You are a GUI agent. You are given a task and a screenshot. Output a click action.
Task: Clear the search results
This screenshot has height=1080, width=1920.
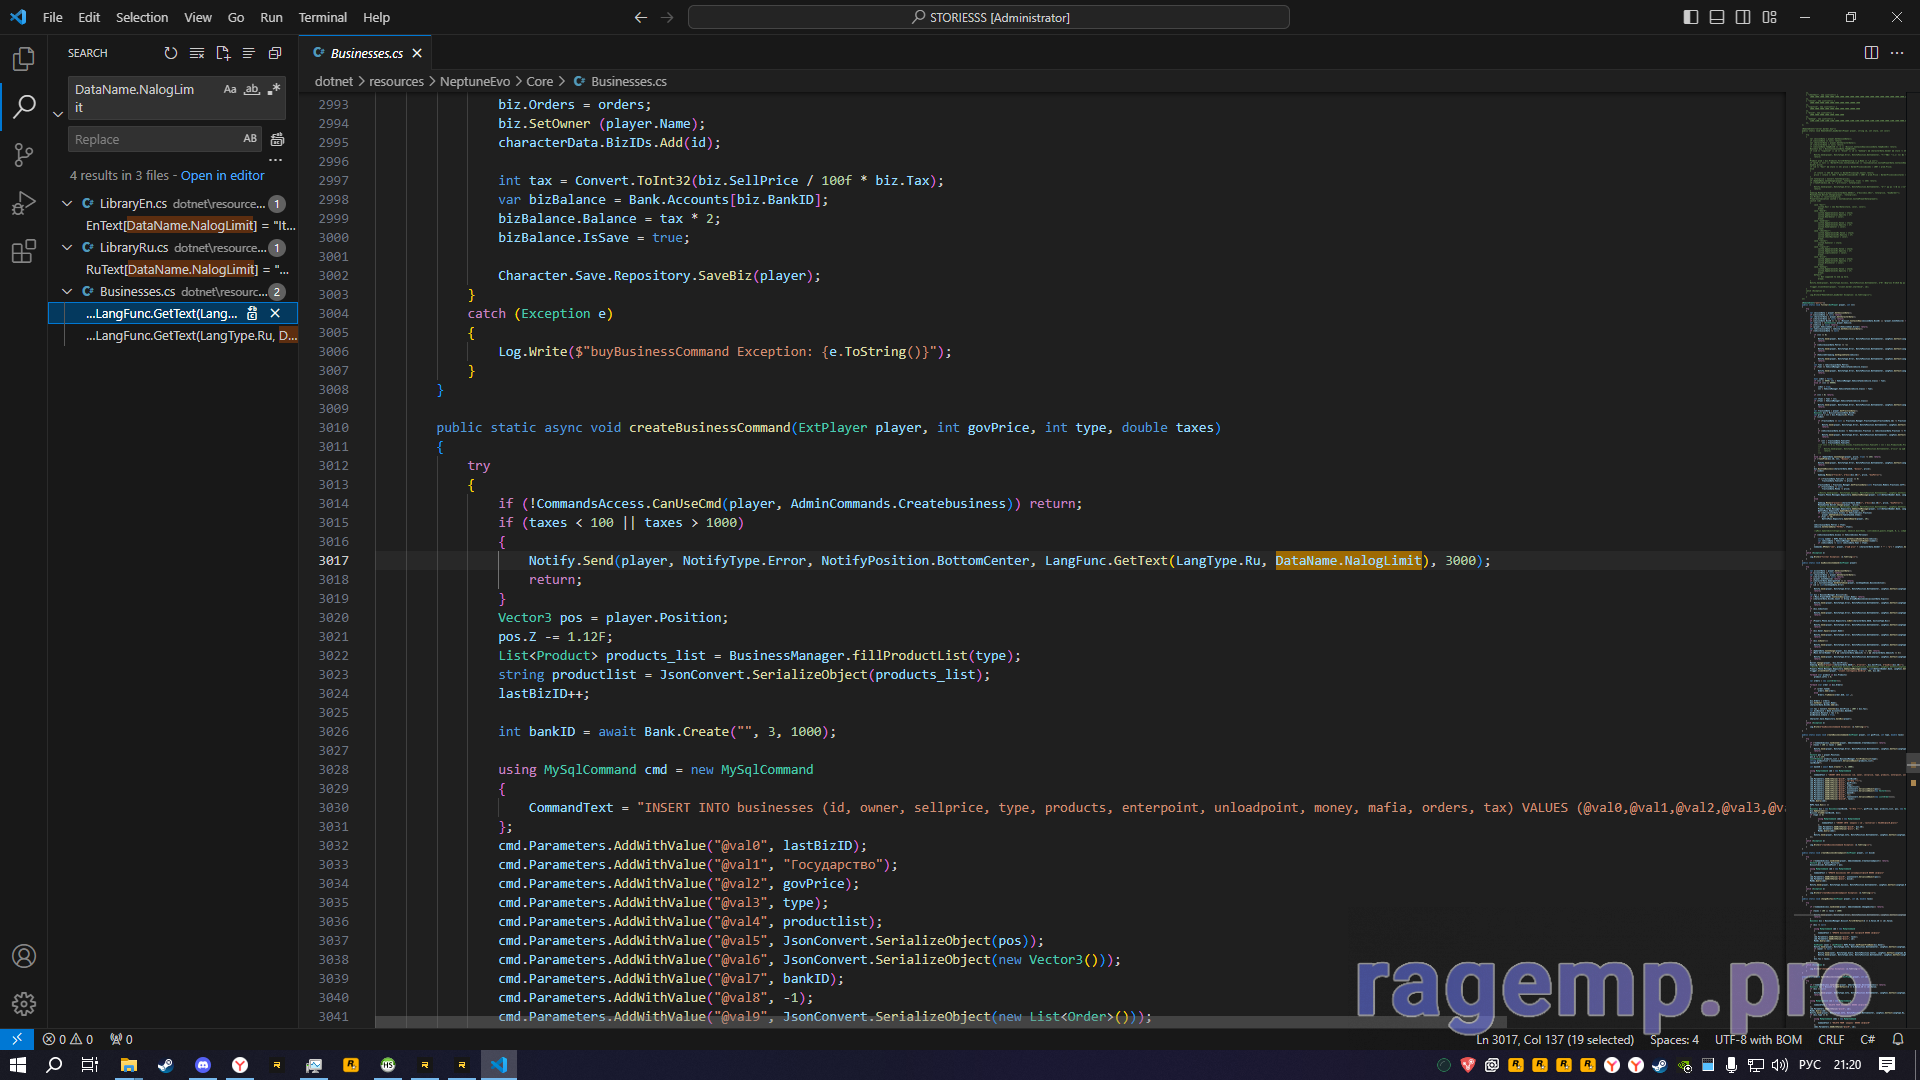pyautogui.click(x=197, y=53)
